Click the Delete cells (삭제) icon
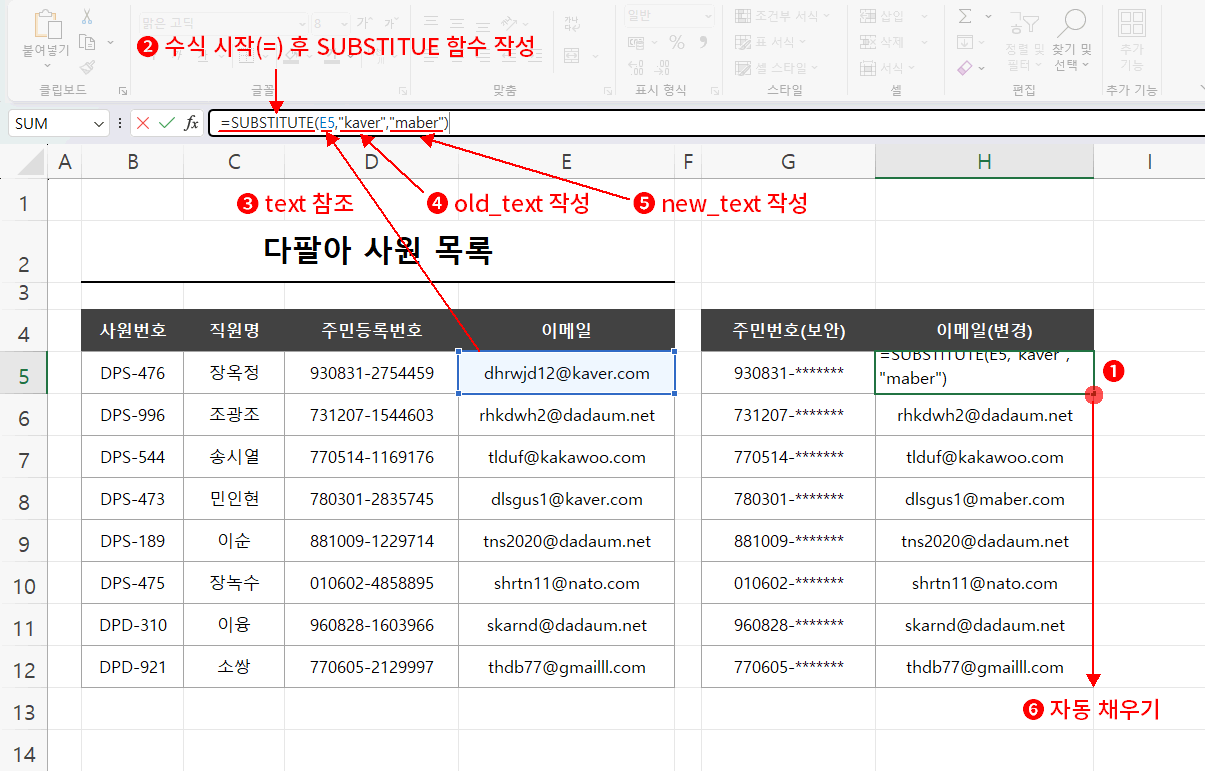 [867, 42]
